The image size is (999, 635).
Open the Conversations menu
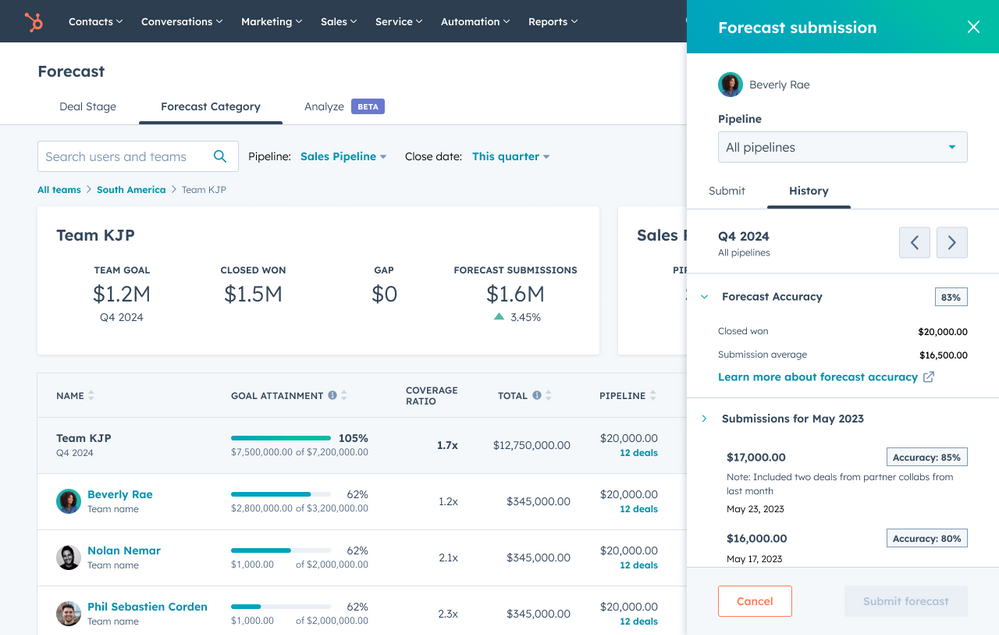click(x=182, y=22)
